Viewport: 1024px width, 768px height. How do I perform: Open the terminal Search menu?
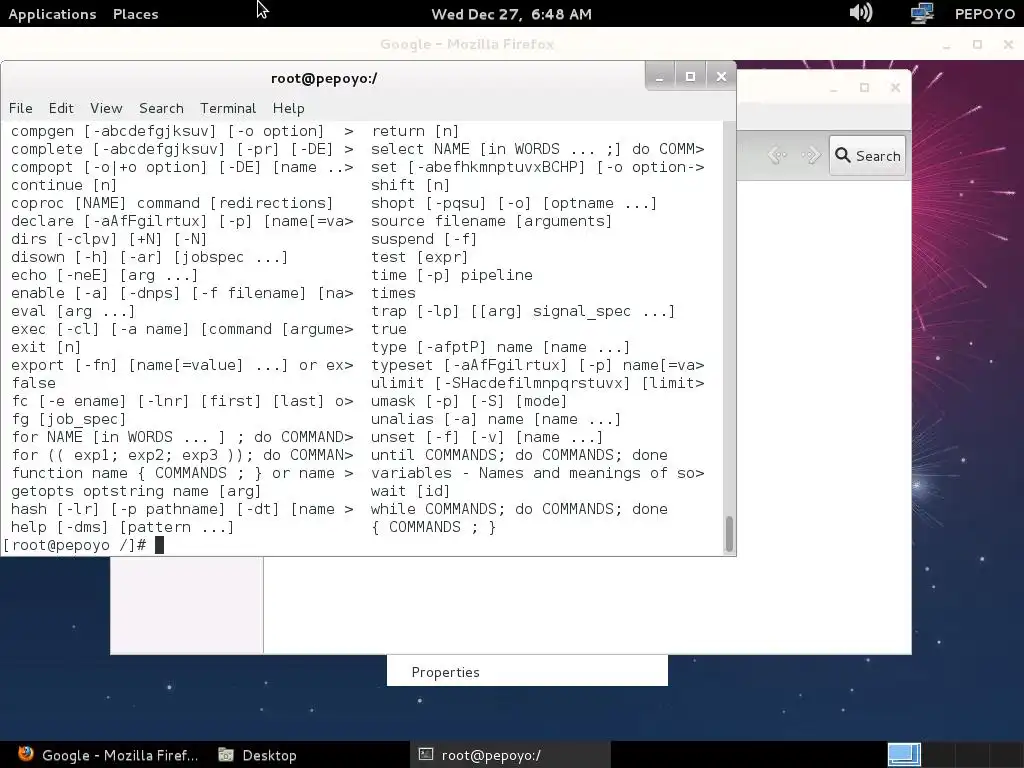(x=161, y=108)
